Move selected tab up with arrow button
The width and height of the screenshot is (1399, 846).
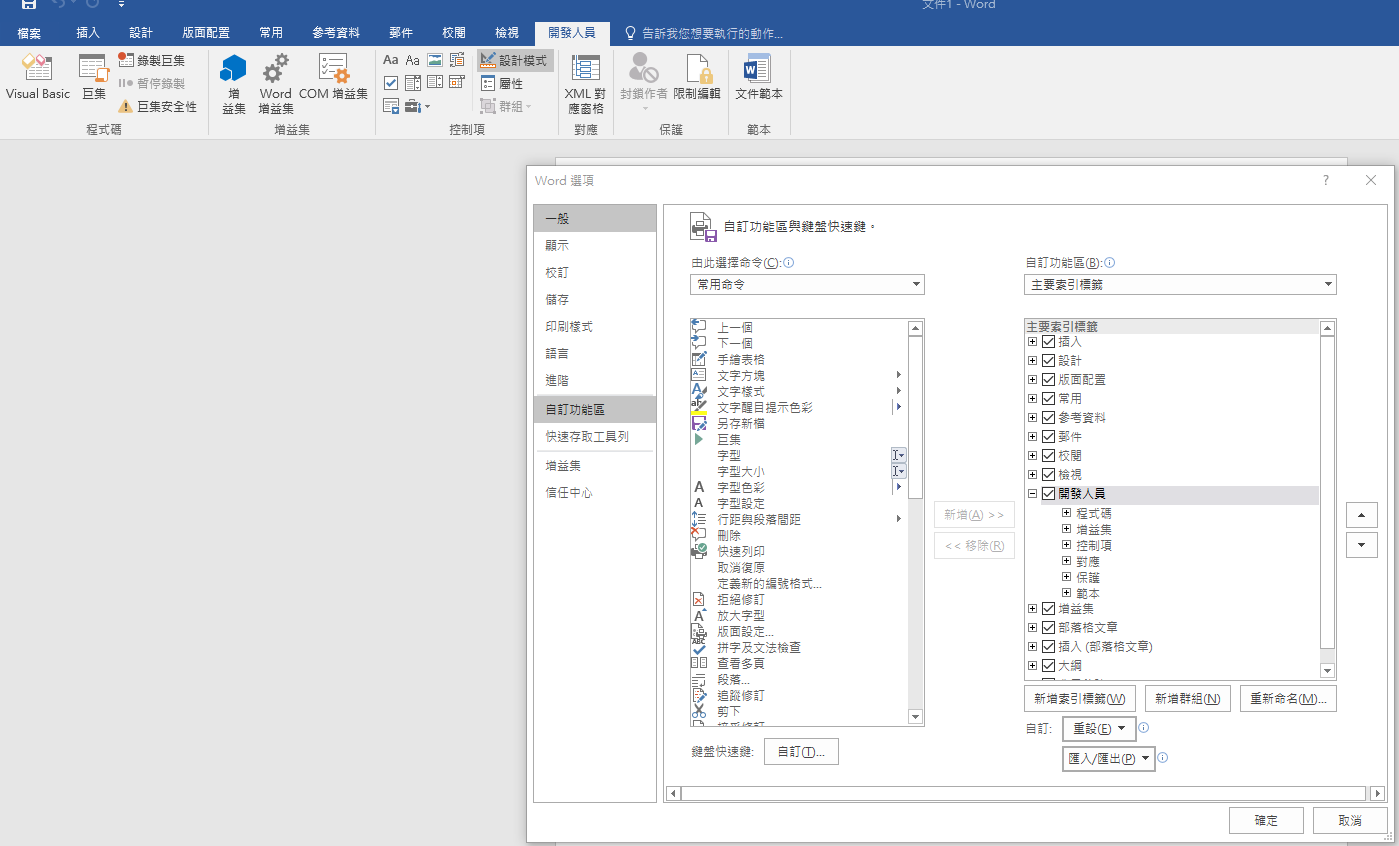(1362, 514)
